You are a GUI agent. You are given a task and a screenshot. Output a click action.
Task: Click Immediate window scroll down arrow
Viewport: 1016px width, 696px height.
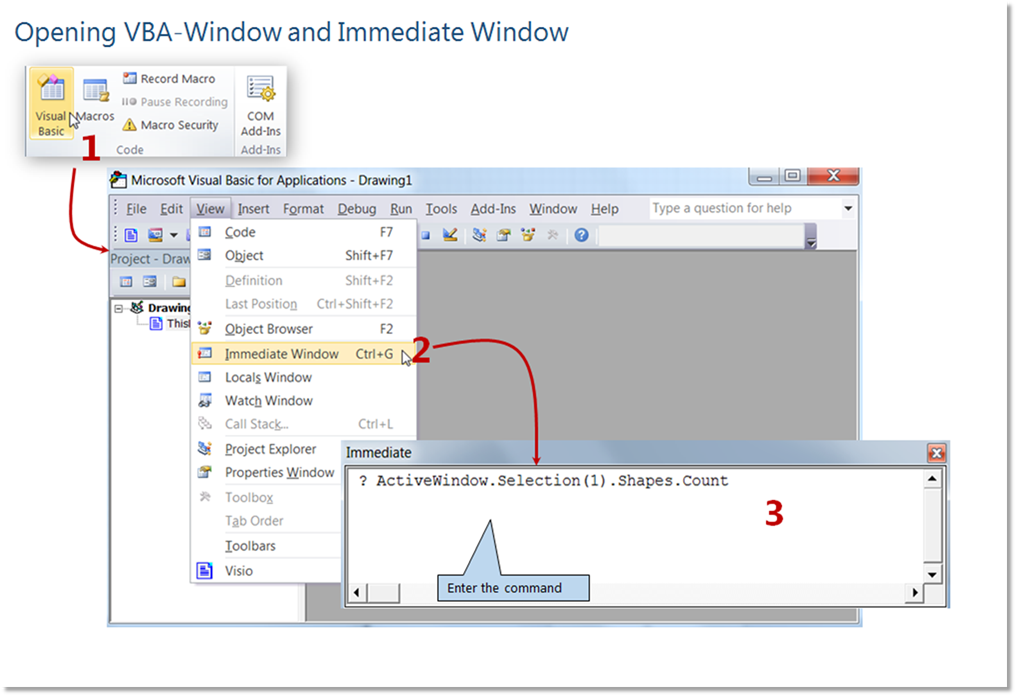[932, 574]
